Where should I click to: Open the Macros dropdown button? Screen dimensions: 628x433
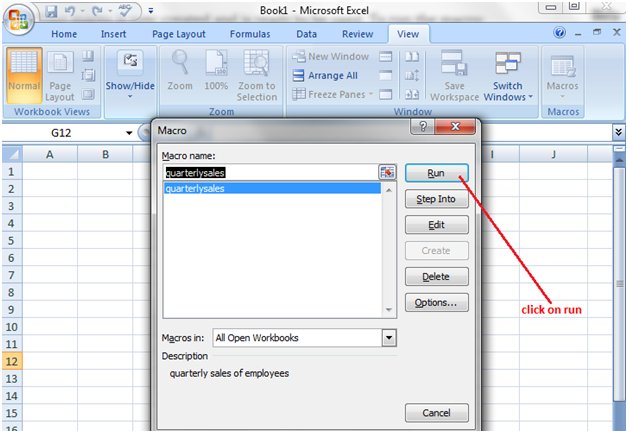tap(562, 78)
